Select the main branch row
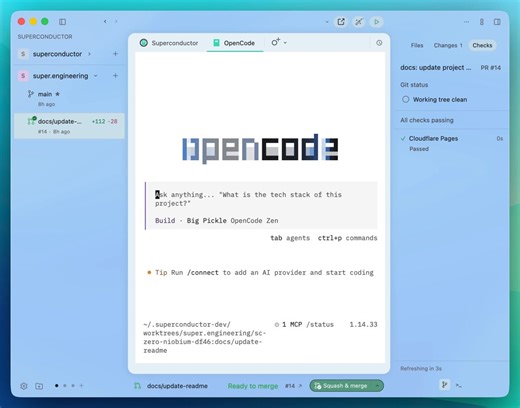The image size is (520, 408). point(69,99)
